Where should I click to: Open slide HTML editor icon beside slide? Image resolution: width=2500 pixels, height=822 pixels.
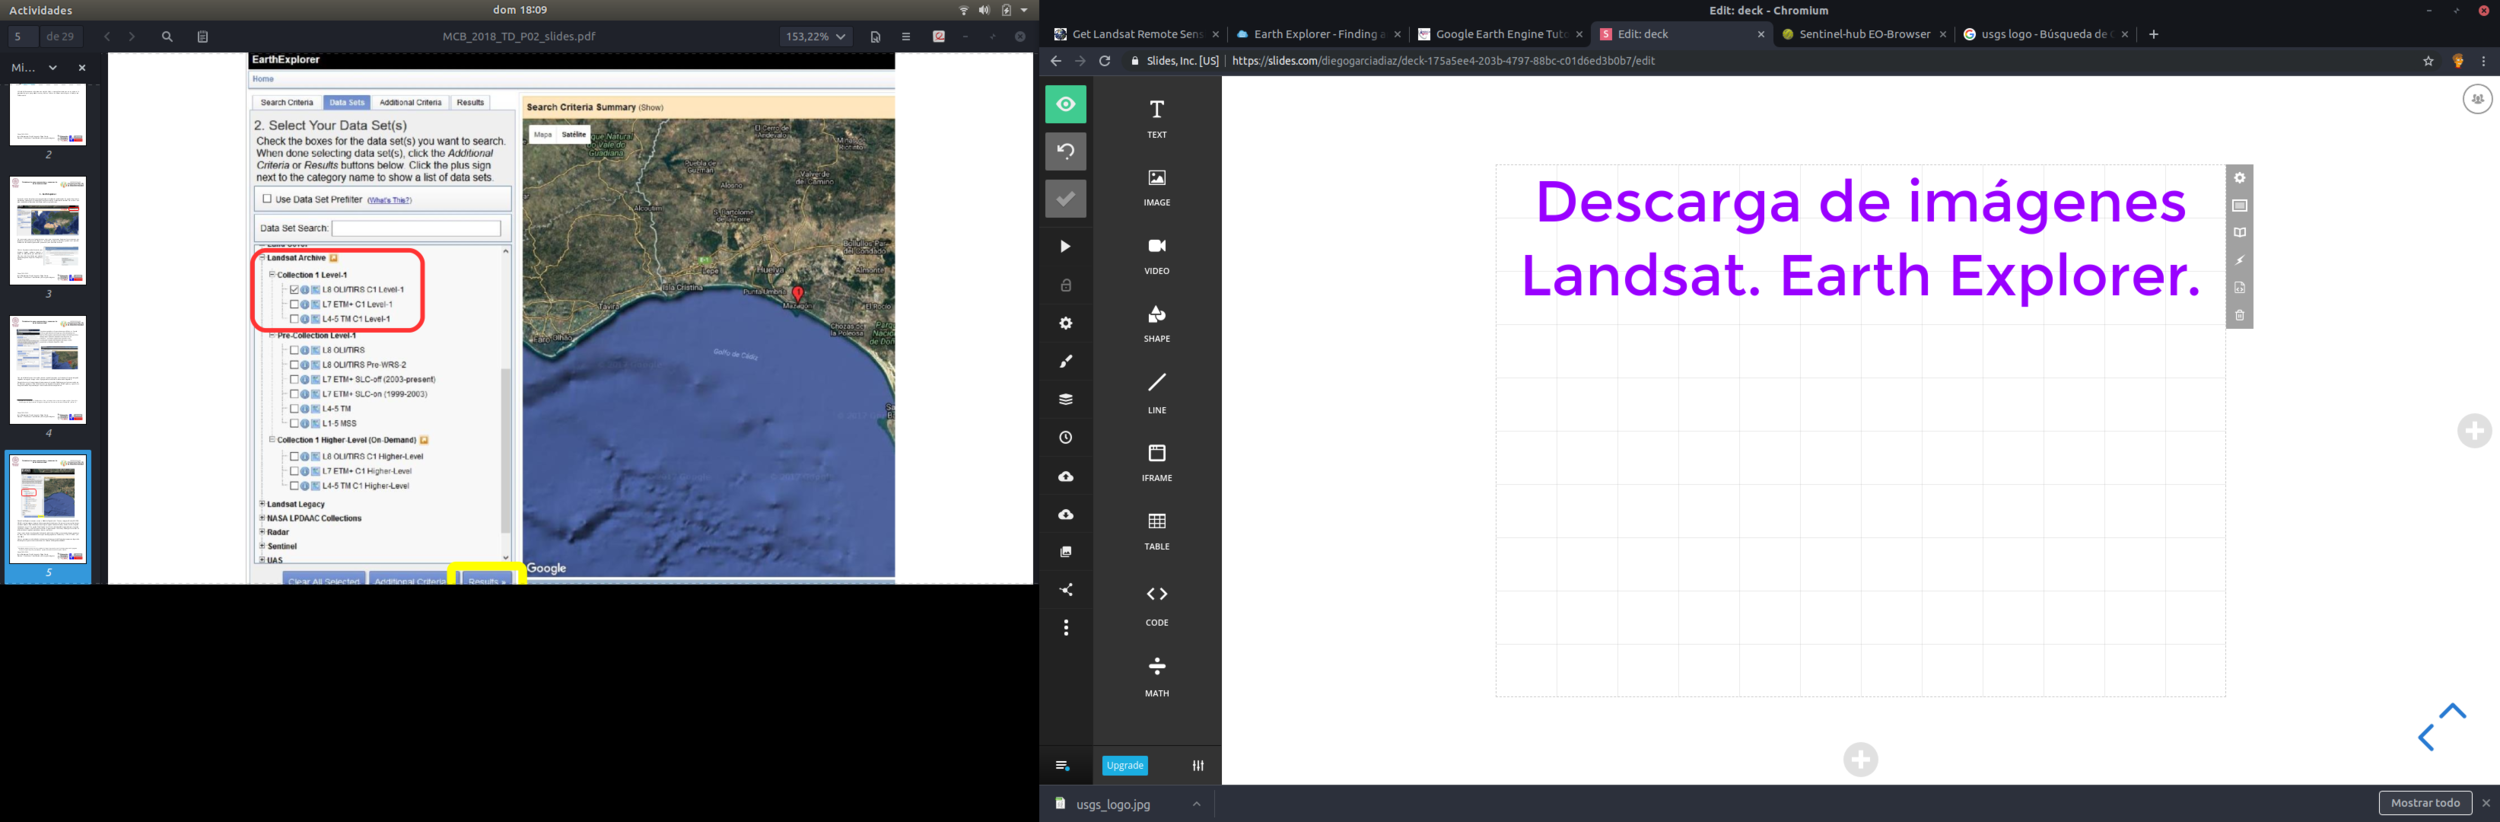(2239, 288)
